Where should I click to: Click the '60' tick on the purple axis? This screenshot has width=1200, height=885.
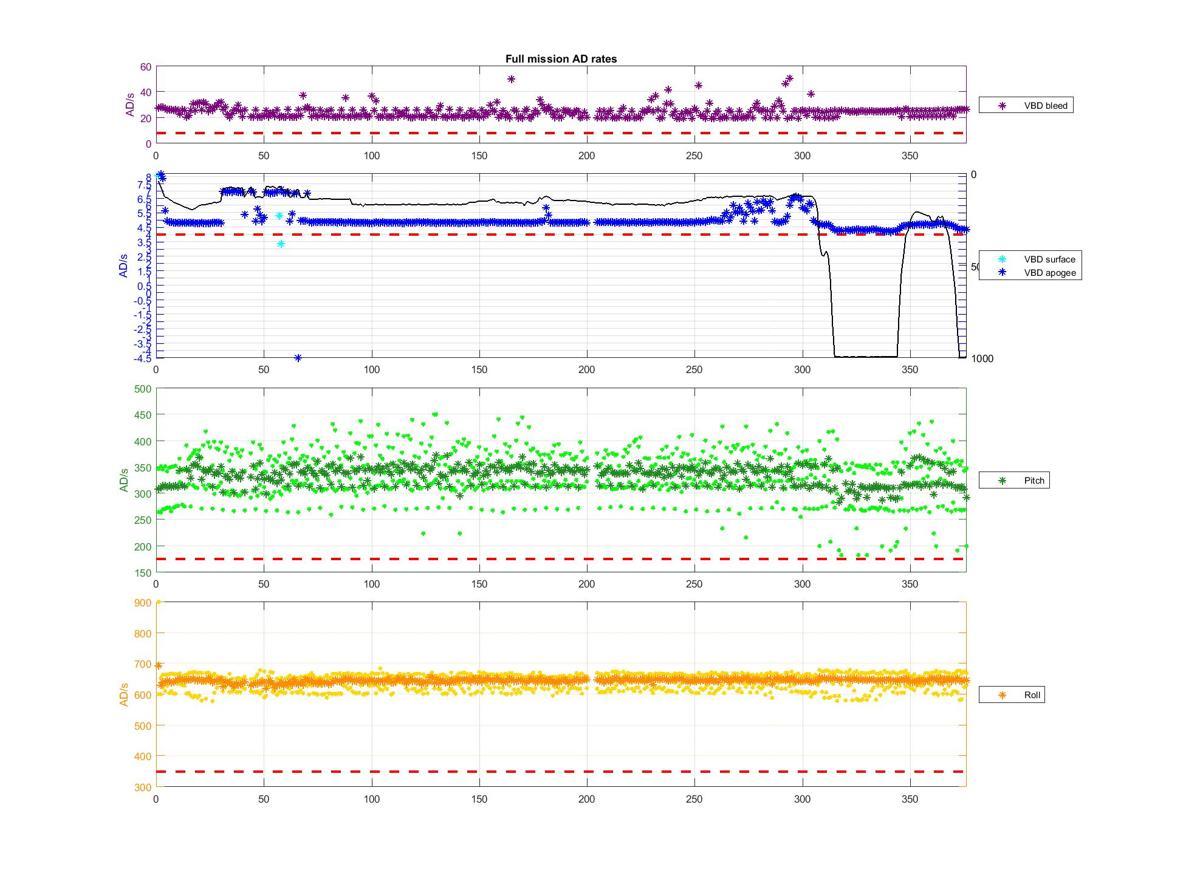(x=145, y=67)
